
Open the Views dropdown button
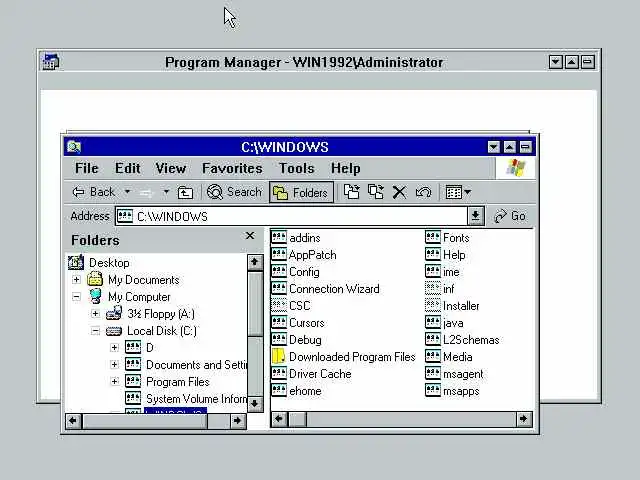pyautogui.click(x=458, y=192)
